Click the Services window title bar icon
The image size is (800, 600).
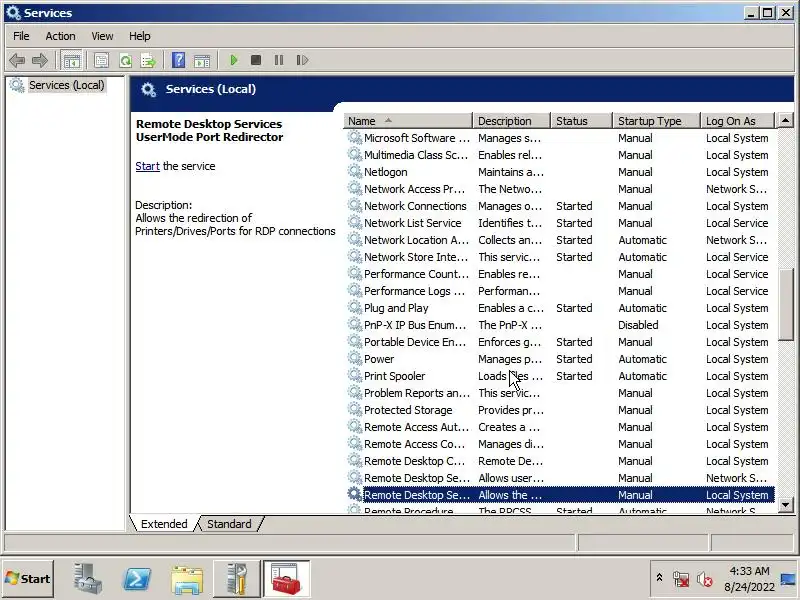click(x=13, y=13)
